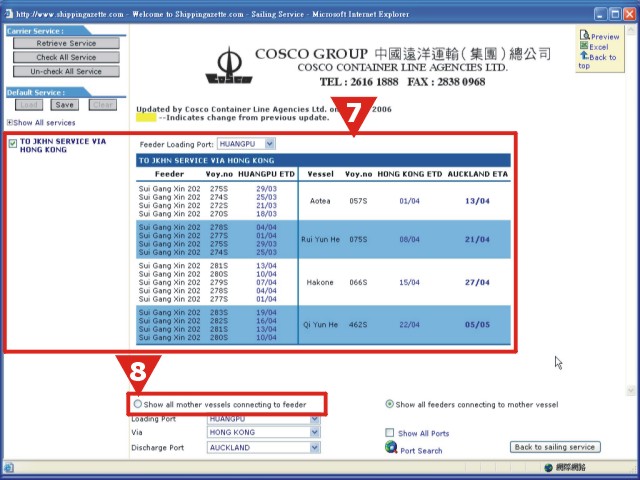Select Show all mother vessels connecting to feeder
This screenshot has width=640, height=480.
click(x=138, y=404)
